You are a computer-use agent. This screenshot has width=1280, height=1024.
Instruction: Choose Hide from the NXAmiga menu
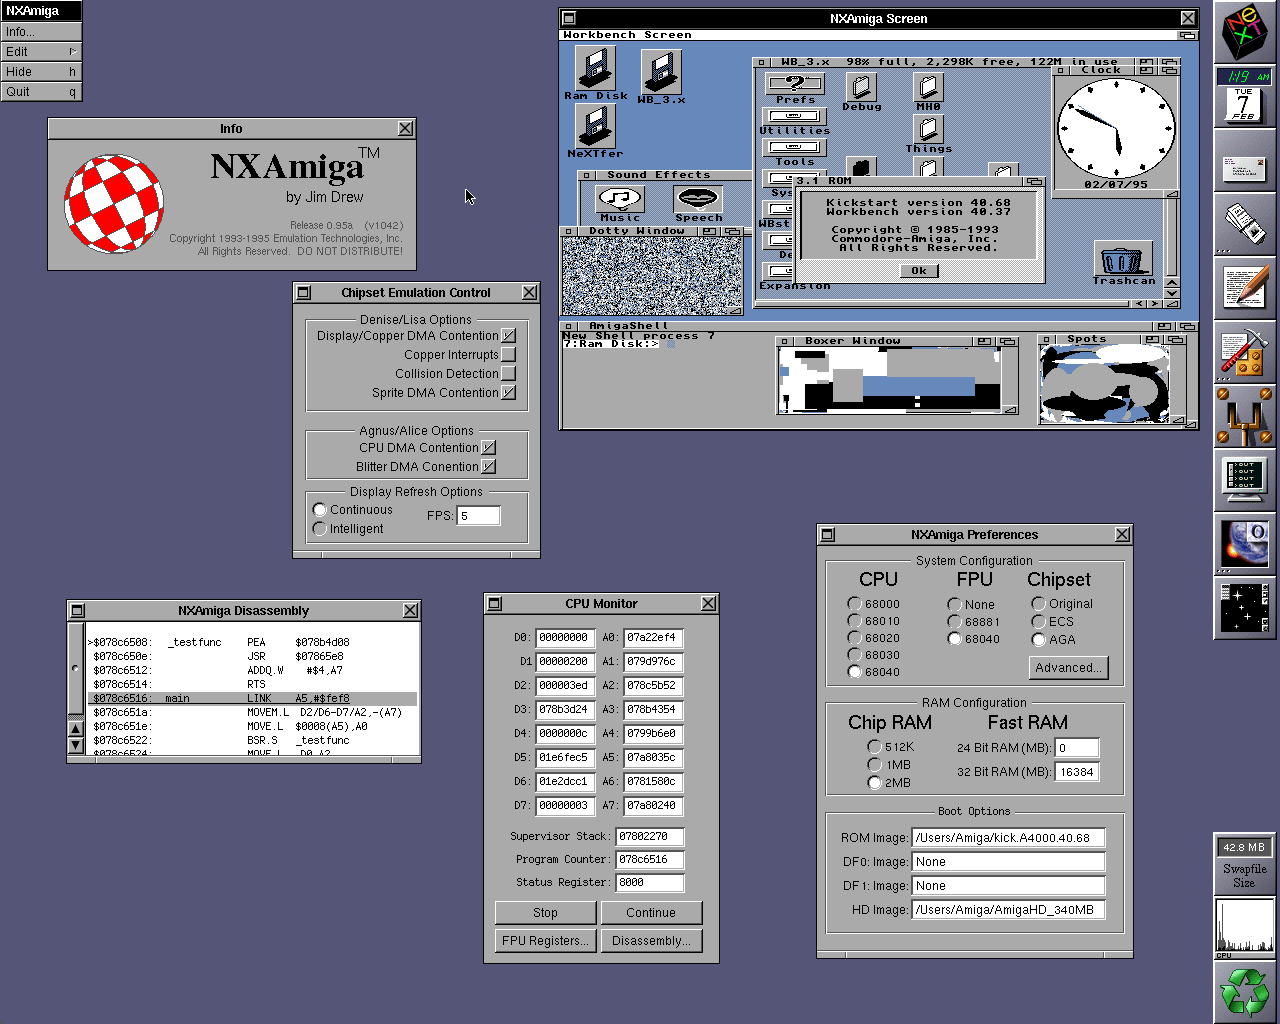(41, 72)
